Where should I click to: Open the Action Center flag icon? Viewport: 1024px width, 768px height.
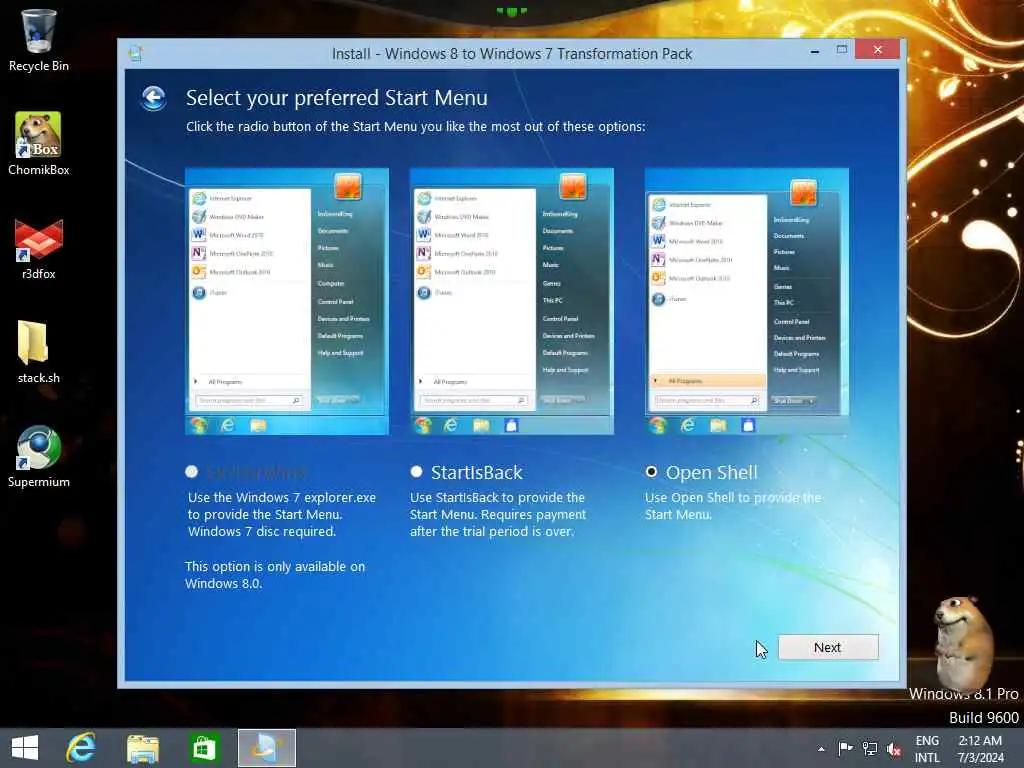(845, 749)
